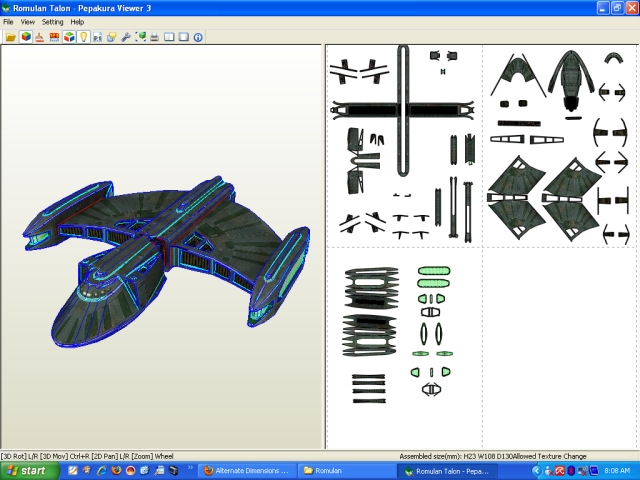This screenshot has width=640, height=480.
Task: Toggle the textured cube display icon
Action: coord(26,37)
